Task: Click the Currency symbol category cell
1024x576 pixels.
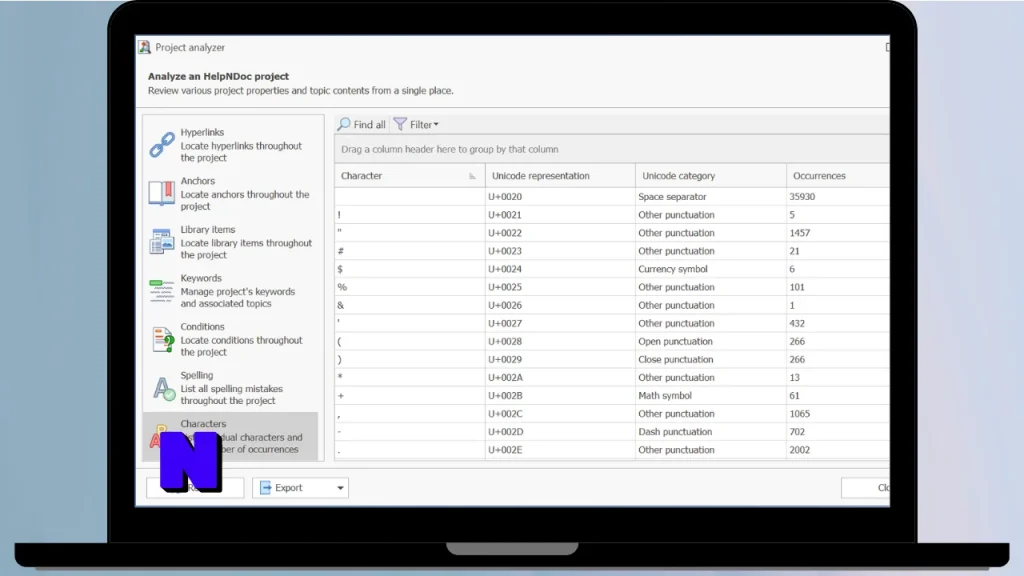Action: [711, 268]
